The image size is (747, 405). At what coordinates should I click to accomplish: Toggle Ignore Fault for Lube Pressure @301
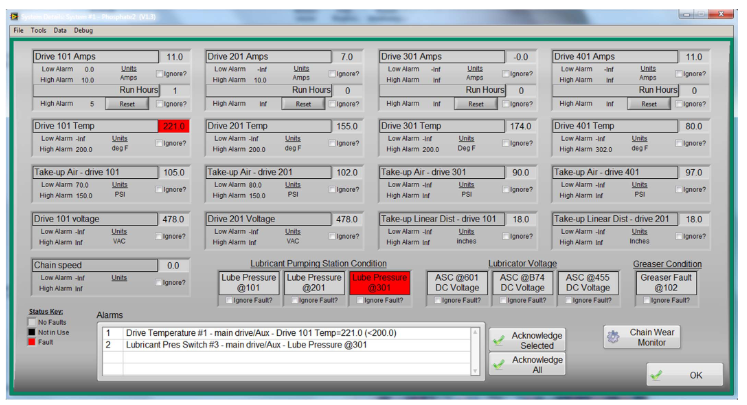[360, 300]
